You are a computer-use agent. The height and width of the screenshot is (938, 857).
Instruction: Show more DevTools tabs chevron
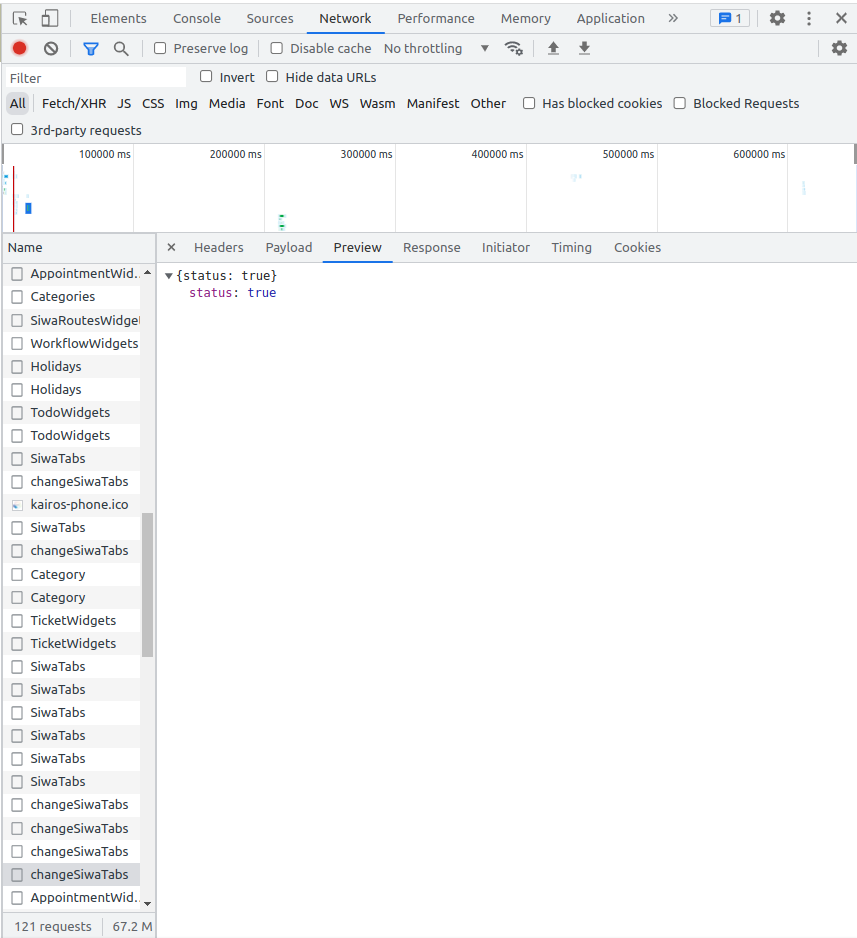(673, 19)
